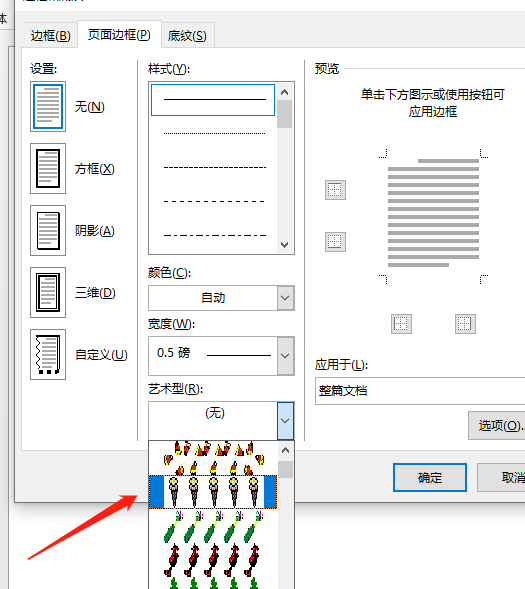Click the 阴影(A) setting label
The width and height of the screenshot is (525, 589).
pyautogui.click(x=95, y=231)
